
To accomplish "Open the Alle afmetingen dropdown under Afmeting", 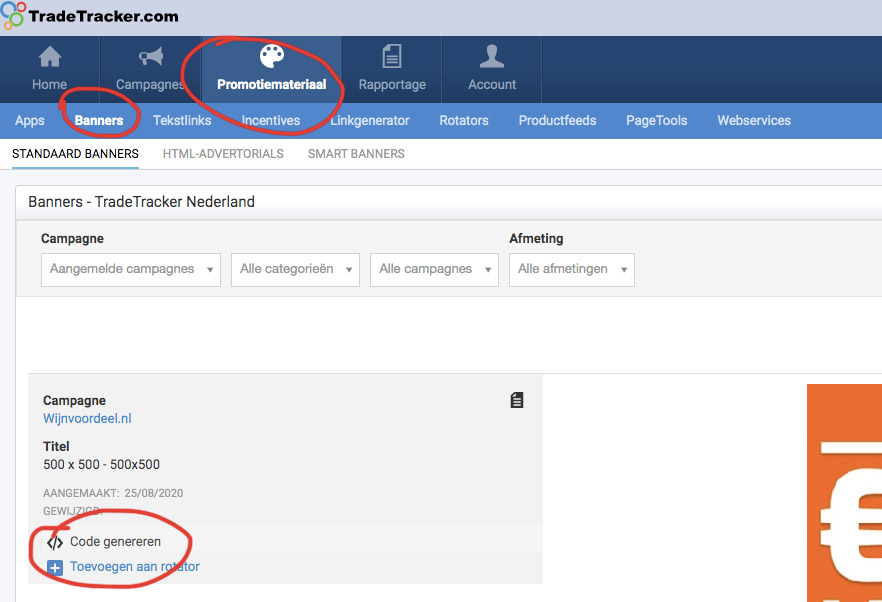I will (571, 269).
